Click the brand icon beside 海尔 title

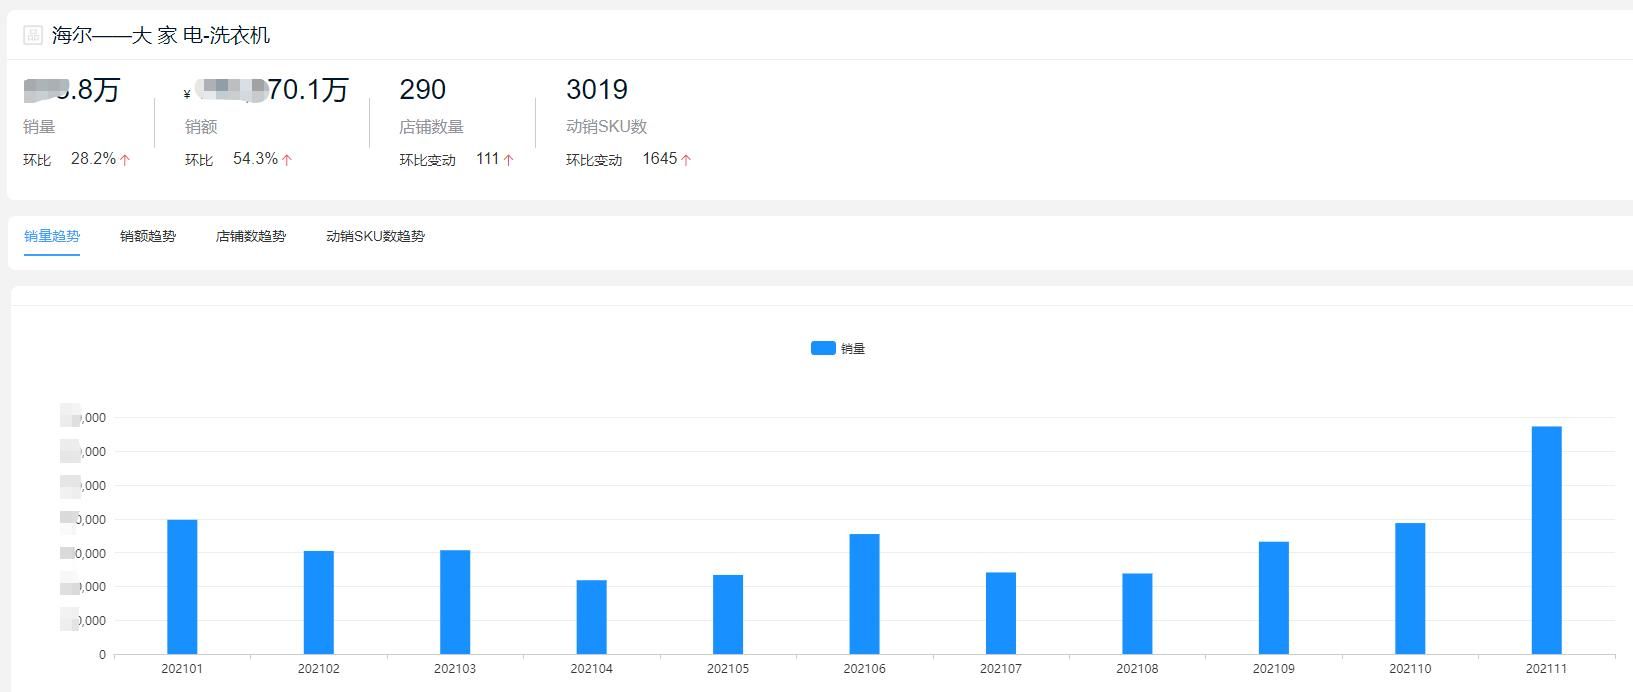33,35
